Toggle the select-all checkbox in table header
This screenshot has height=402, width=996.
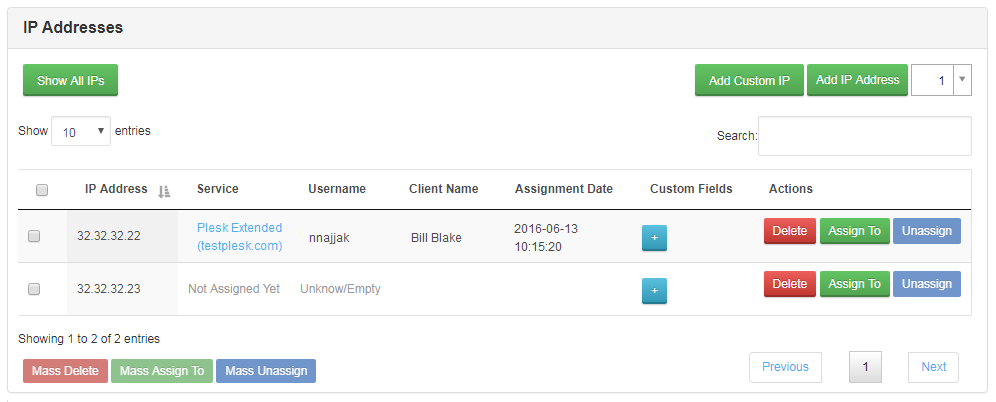pos(42,190)
